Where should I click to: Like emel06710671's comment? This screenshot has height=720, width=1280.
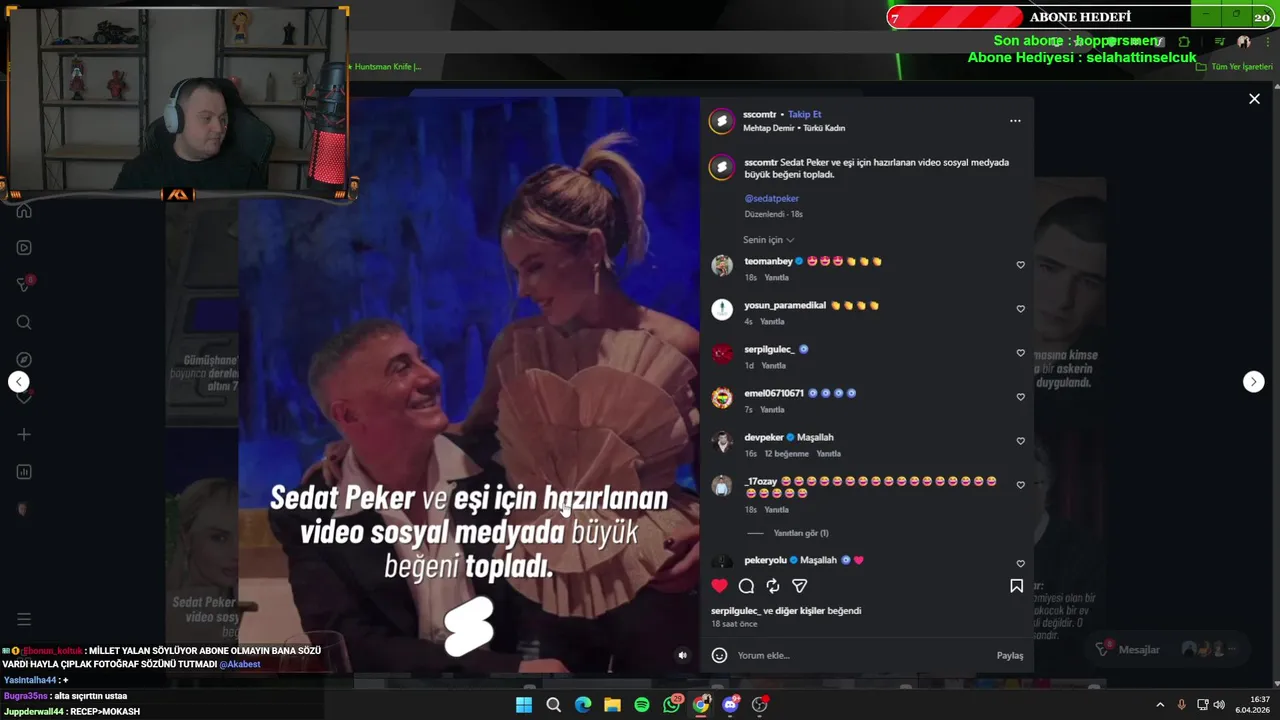click(x=1020, y=397)
